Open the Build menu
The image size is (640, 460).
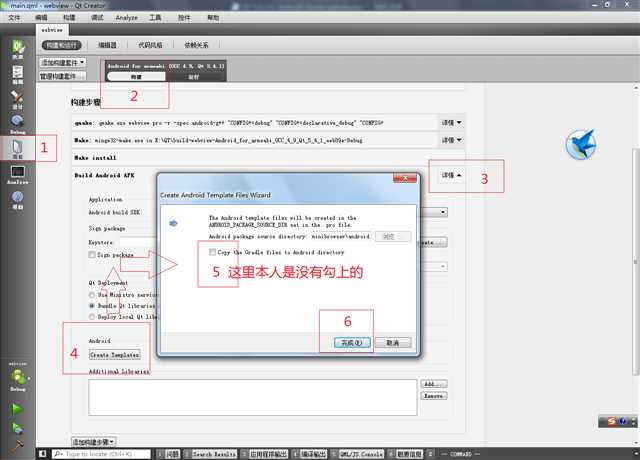69,18
